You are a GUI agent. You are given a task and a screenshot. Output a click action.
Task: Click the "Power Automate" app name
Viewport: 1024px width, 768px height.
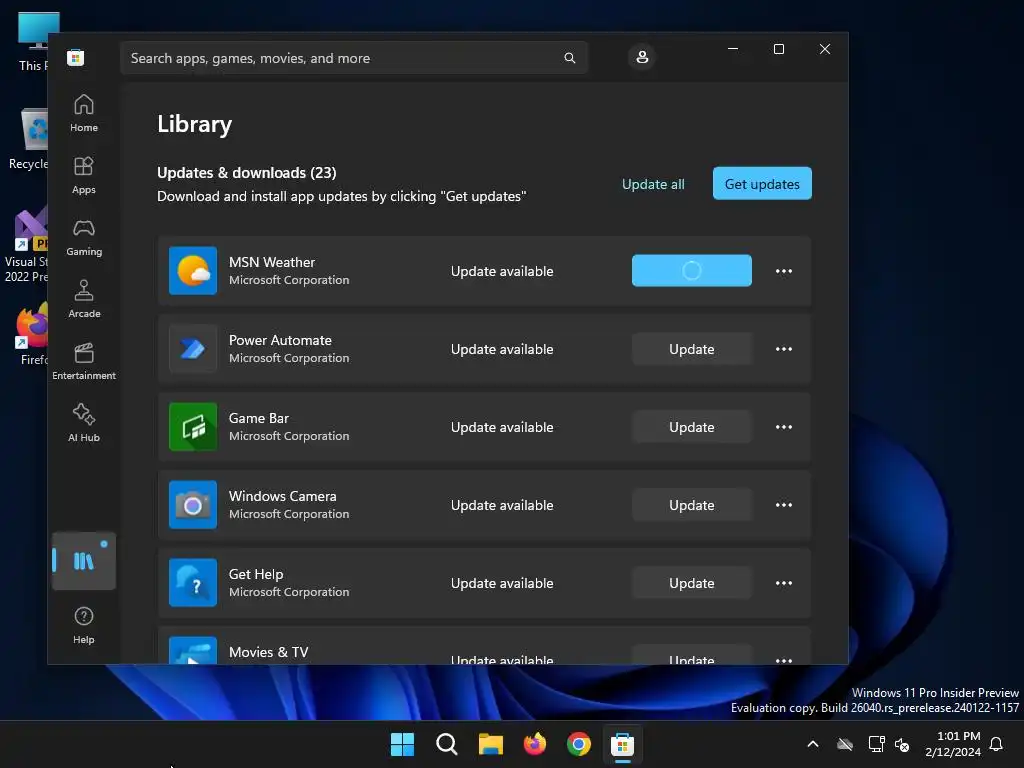point(280,340)
